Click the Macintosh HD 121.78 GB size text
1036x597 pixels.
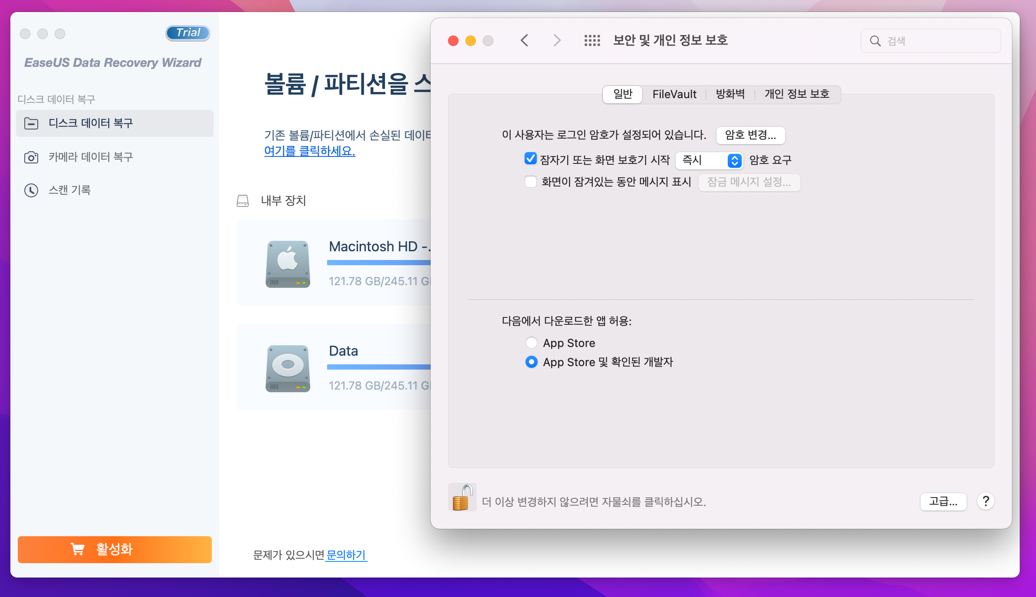click(380, 281)
